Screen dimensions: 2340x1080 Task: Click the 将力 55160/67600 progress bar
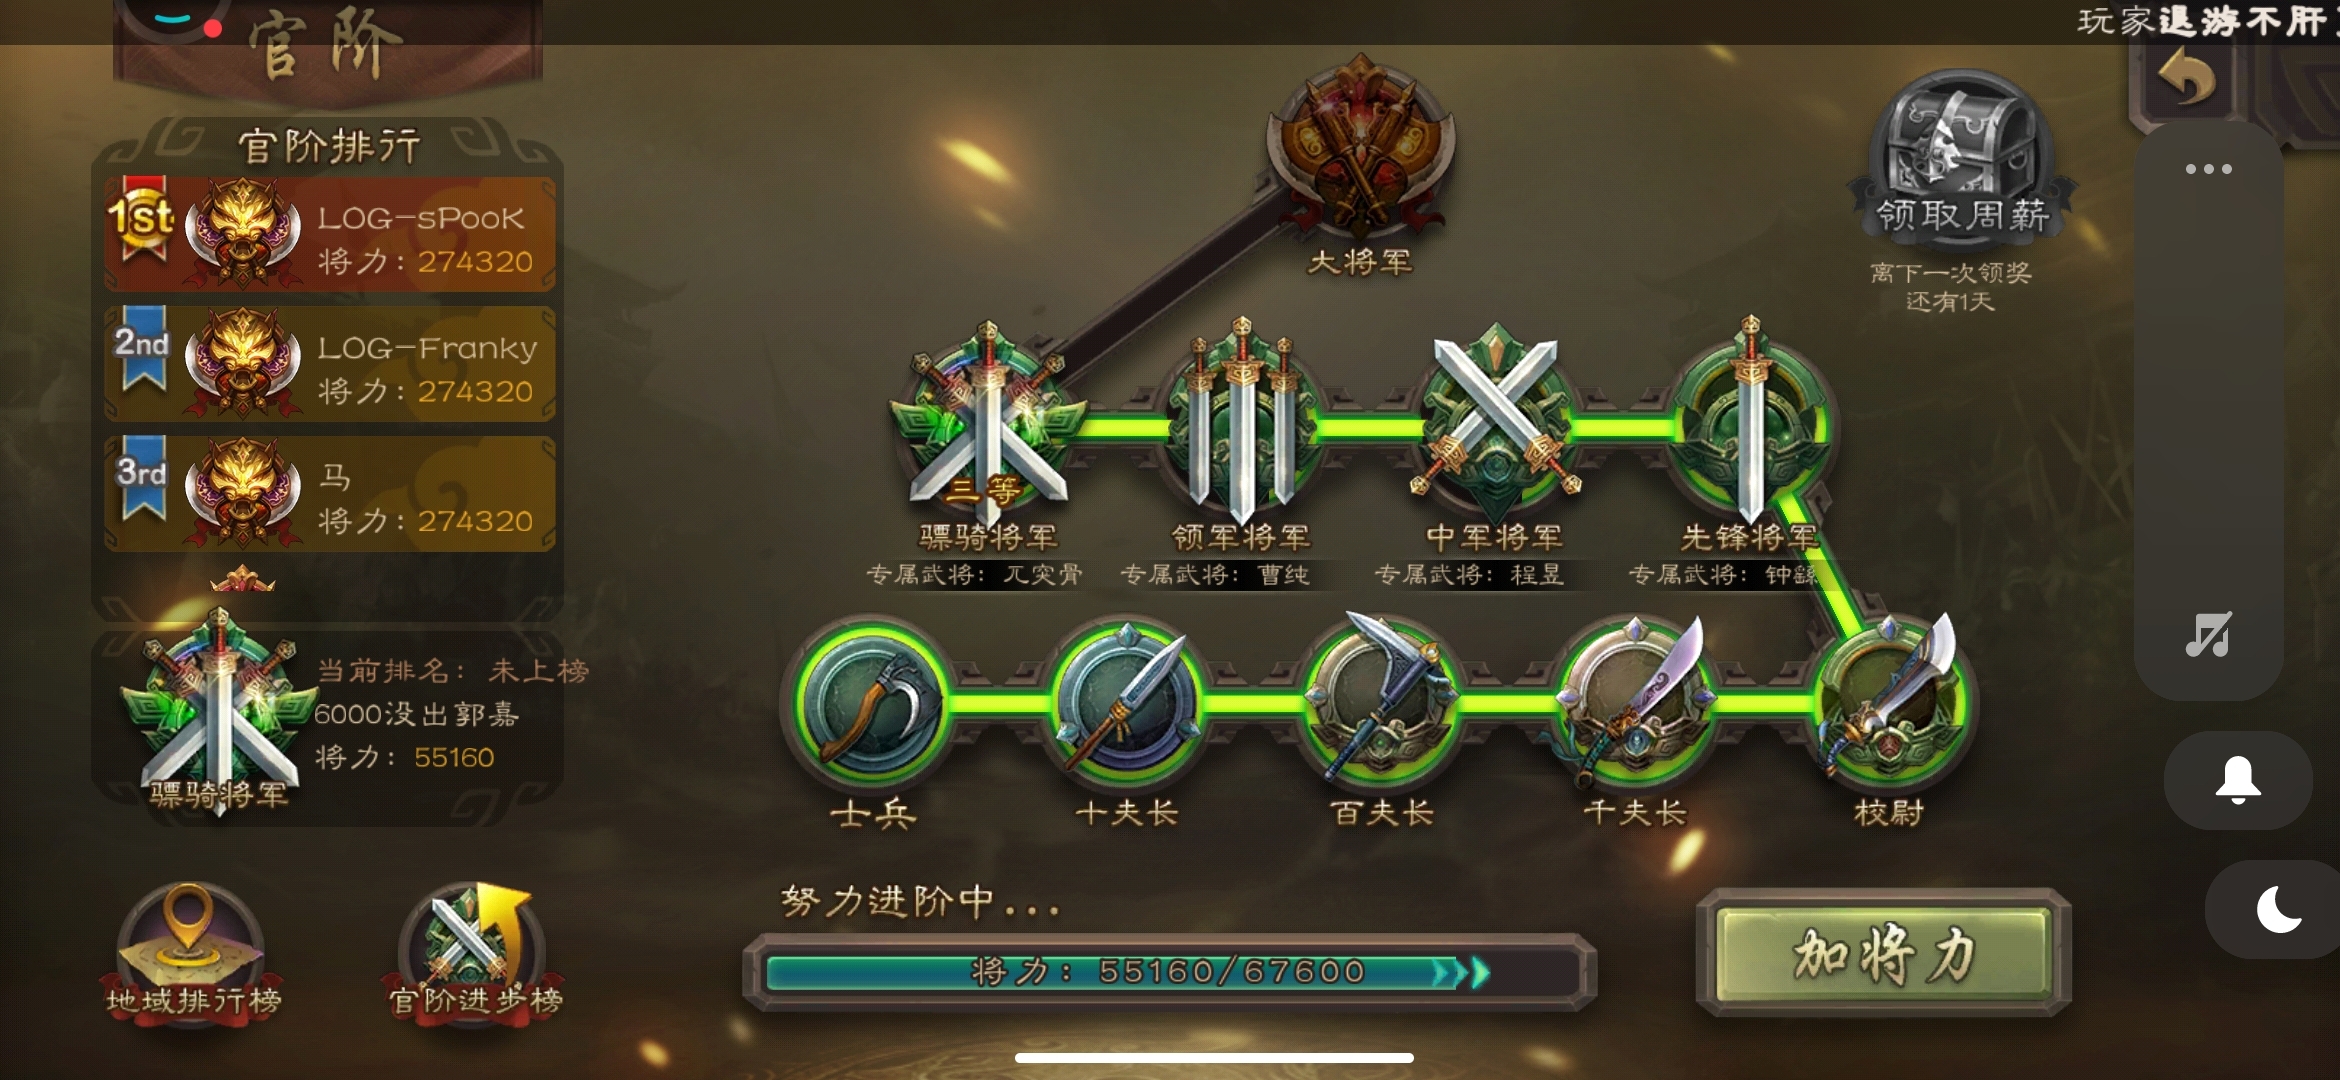1170,971
